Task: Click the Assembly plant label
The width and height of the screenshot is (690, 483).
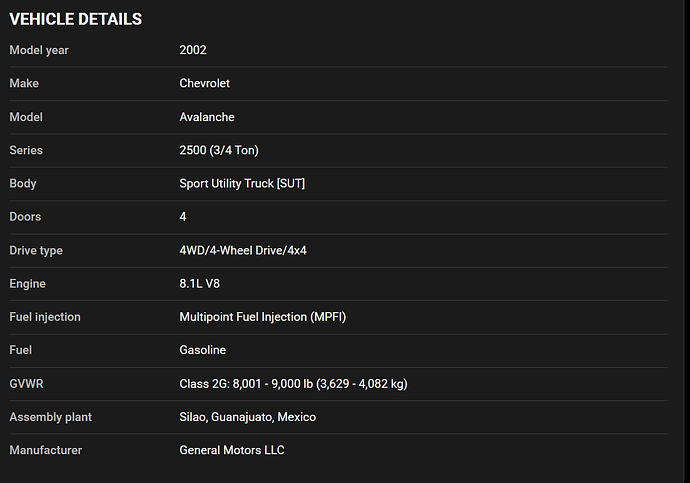Action: 51,417
